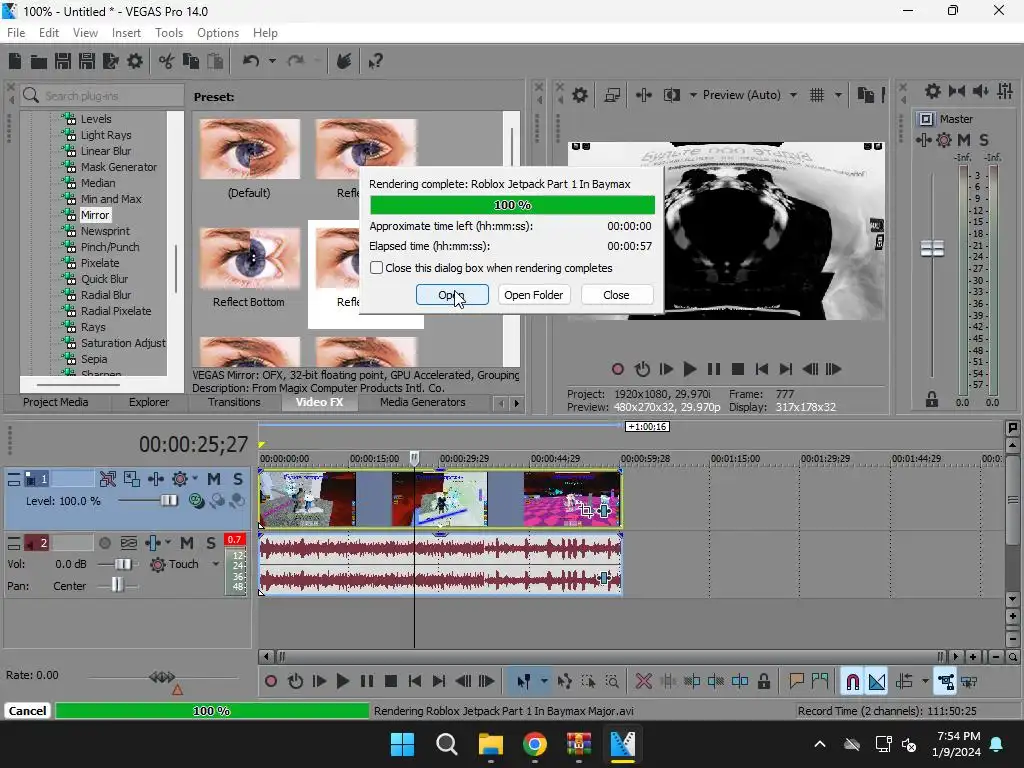1024x768 pixels.
Task: Adjust the audio track 2 Vol slider
Action: [x=122, y=564]
